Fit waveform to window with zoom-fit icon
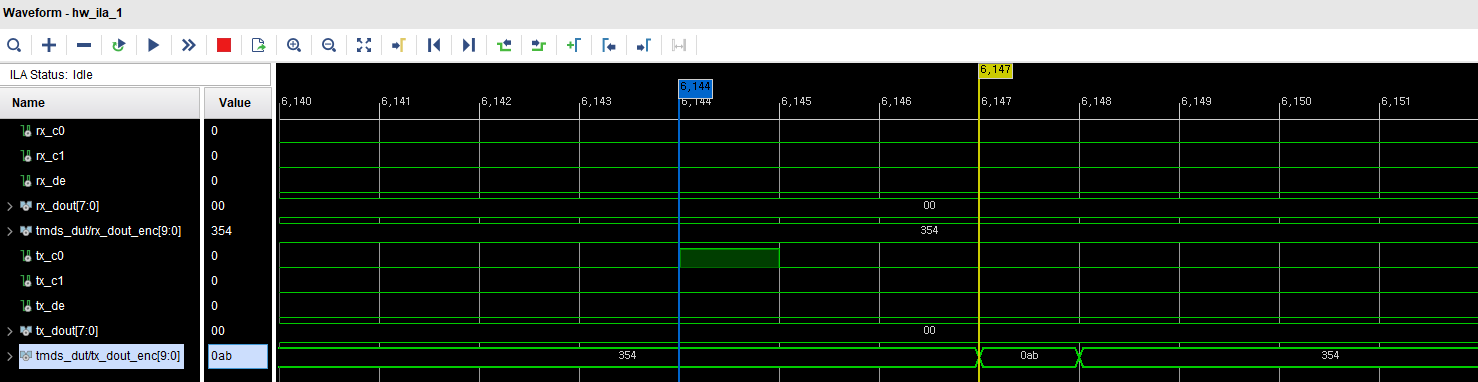Image resolution: width=1478 pixels, height=382 pixels. 364,45
